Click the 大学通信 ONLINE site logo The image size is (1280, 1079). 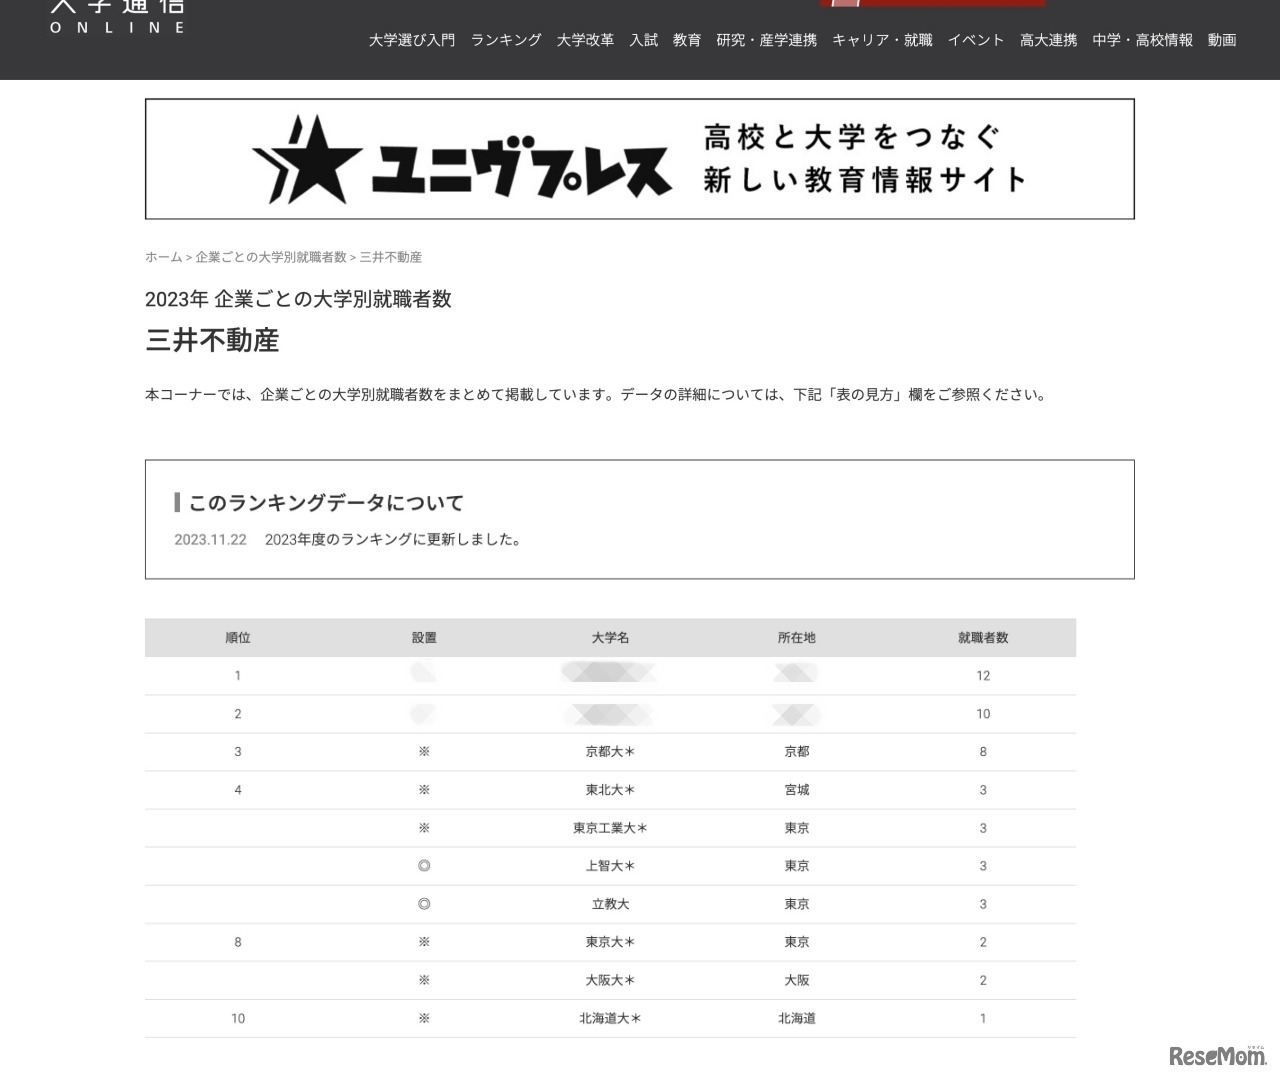coord(118,16)
